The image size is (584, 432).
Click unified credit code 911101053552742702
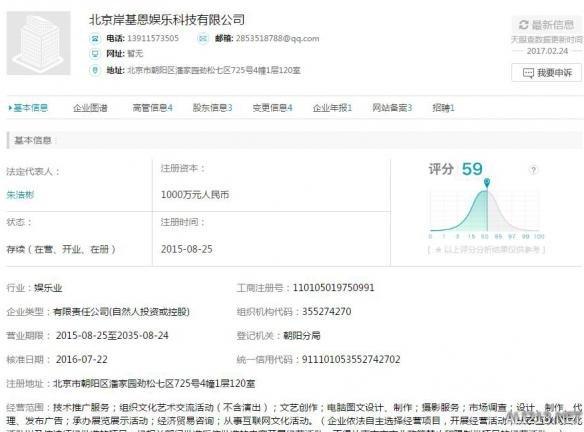[x=351, y=359]
